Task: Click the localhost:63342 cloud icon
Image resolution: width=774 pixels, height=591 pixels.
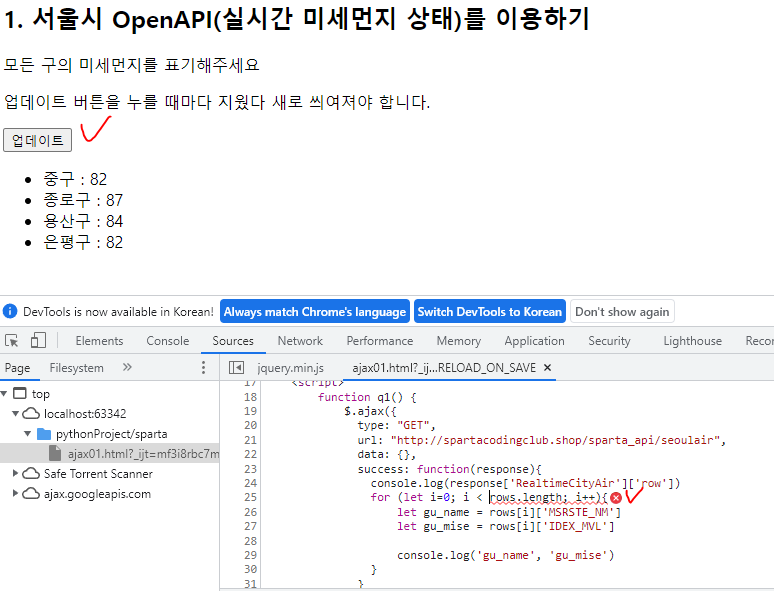Action: (31, 413)
